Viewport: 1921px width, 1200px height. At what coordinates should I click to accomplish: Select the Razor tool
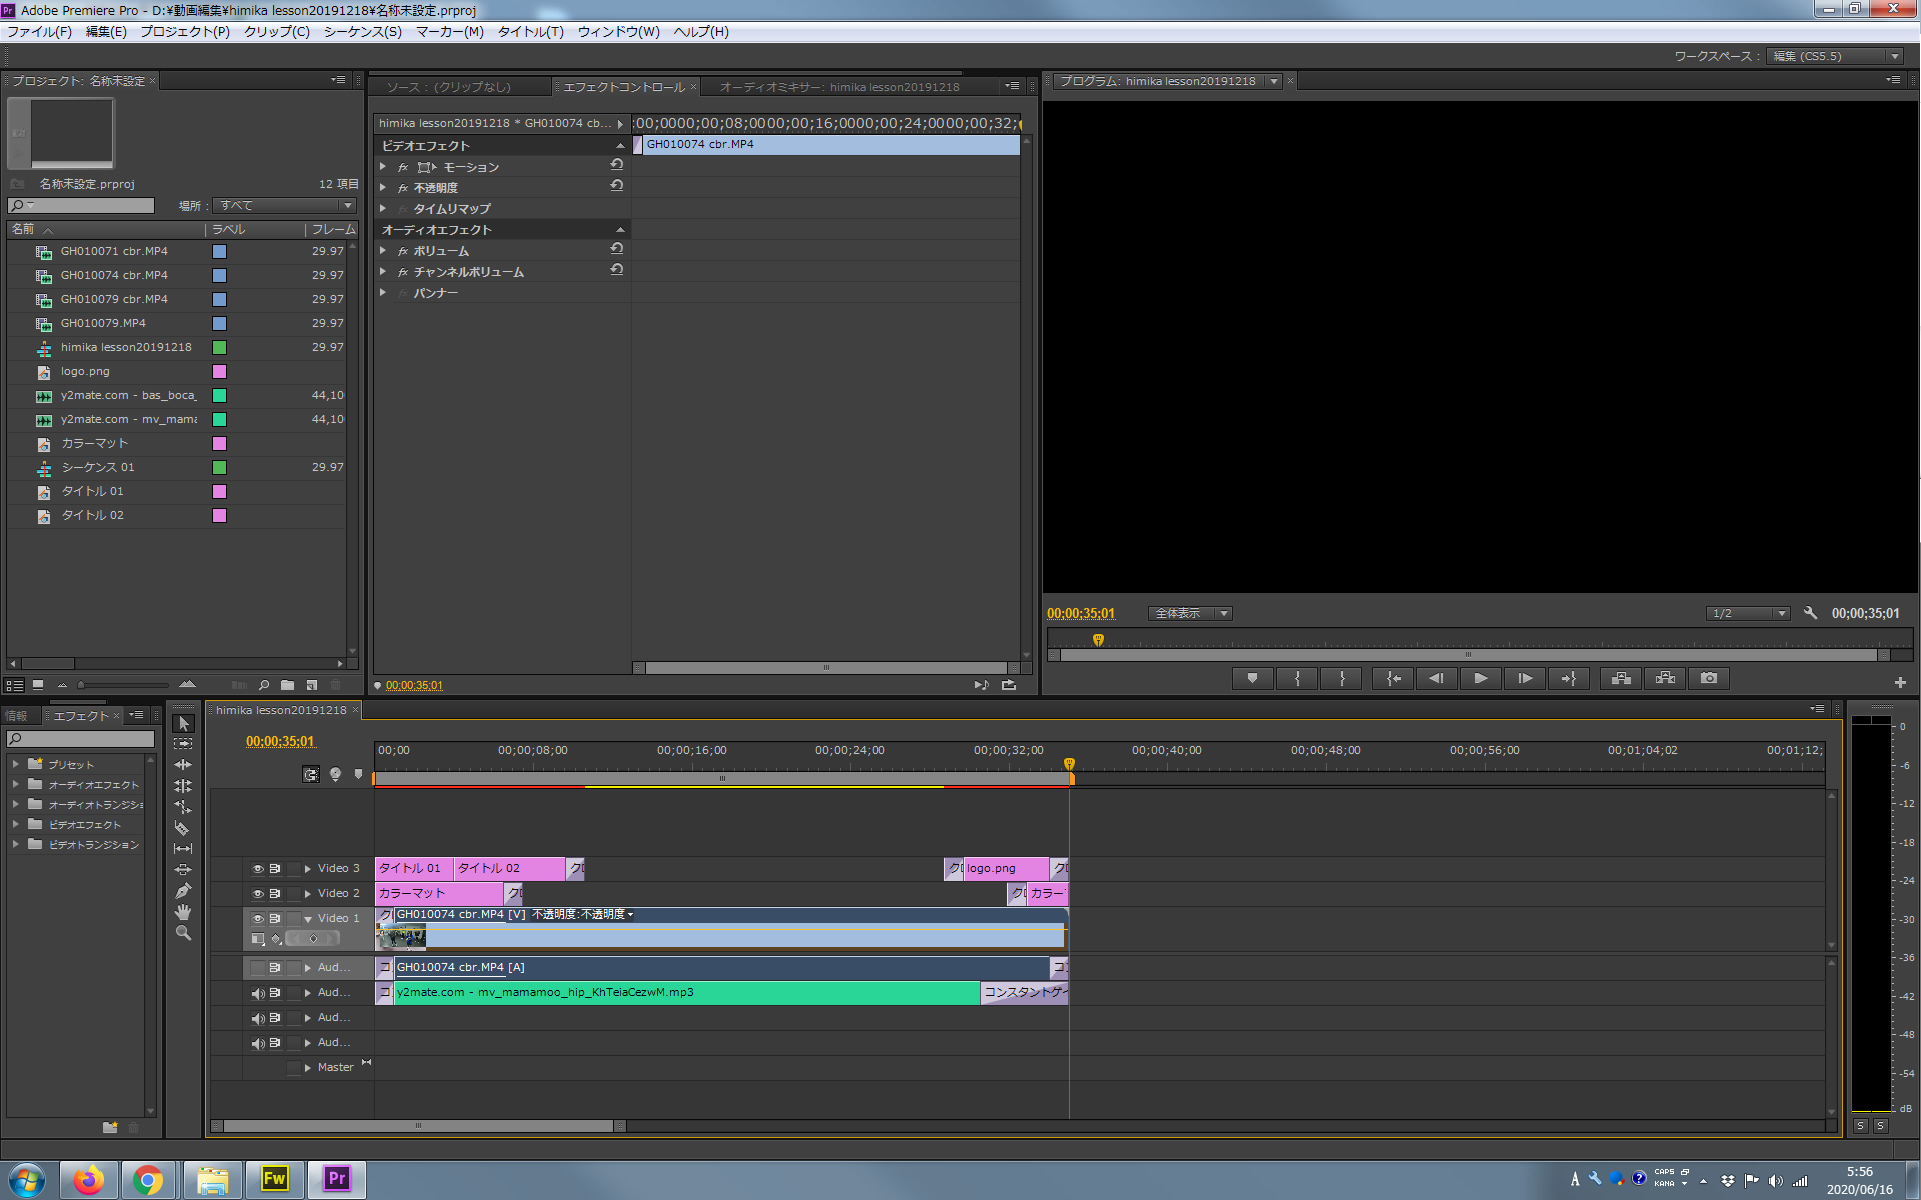tap(183, 828)
